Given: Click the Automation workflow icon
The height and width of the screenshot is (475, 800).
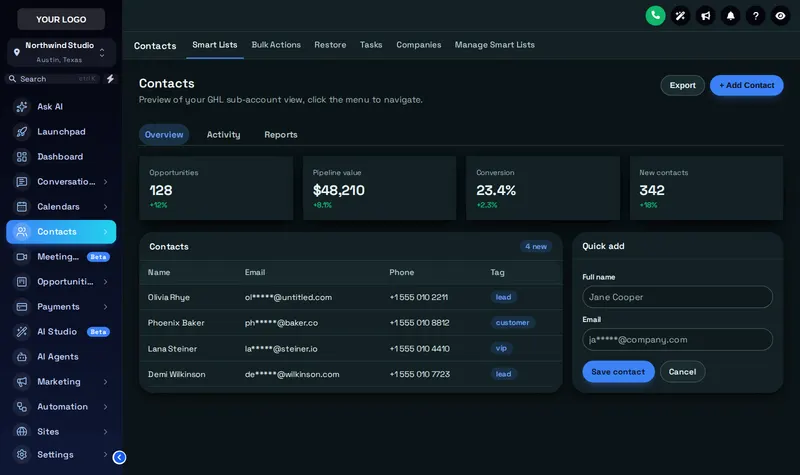Looking at the screenshot, I should pos(21,407).
